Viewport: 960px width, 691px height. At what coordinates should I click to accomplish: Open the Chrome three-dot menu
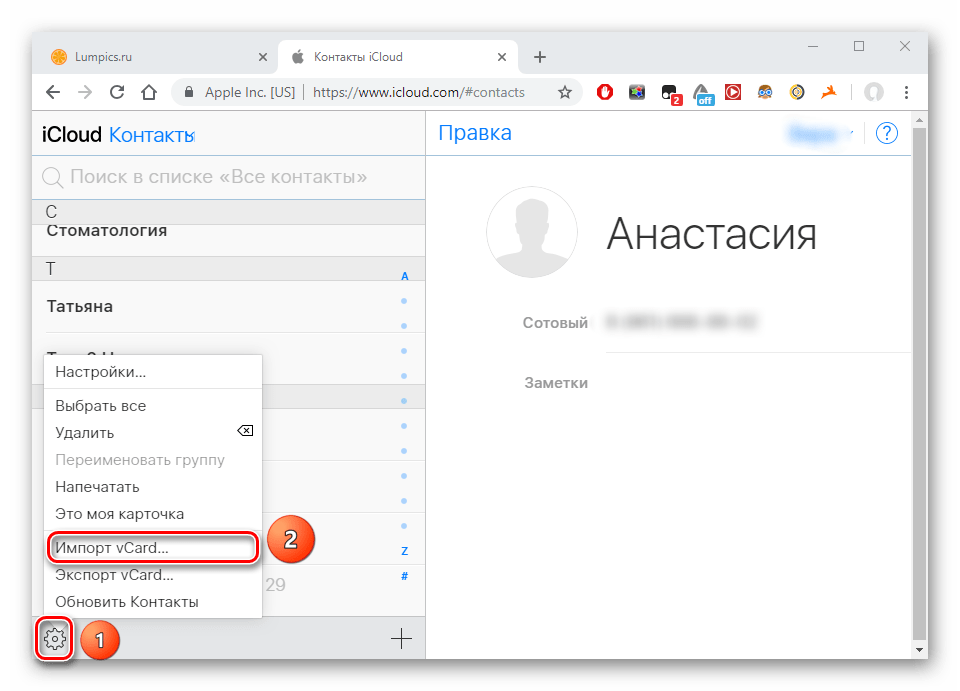click(906, 92)
